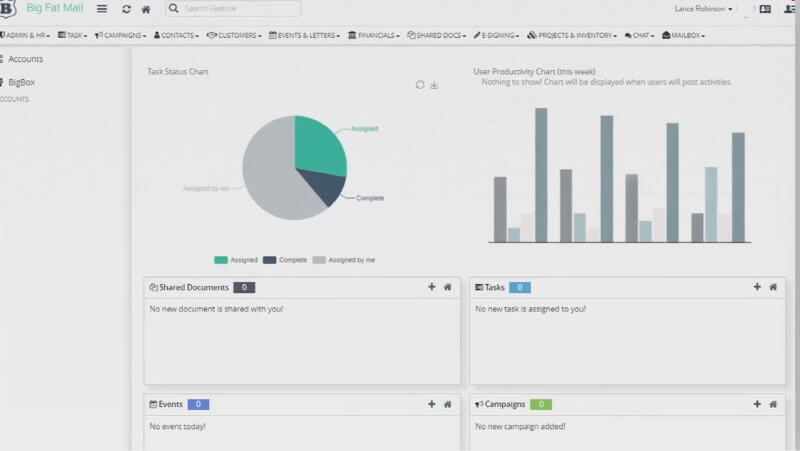800x451 pixels.
Task: Click 'No new document is shared with you!' text
Action: 216,309
